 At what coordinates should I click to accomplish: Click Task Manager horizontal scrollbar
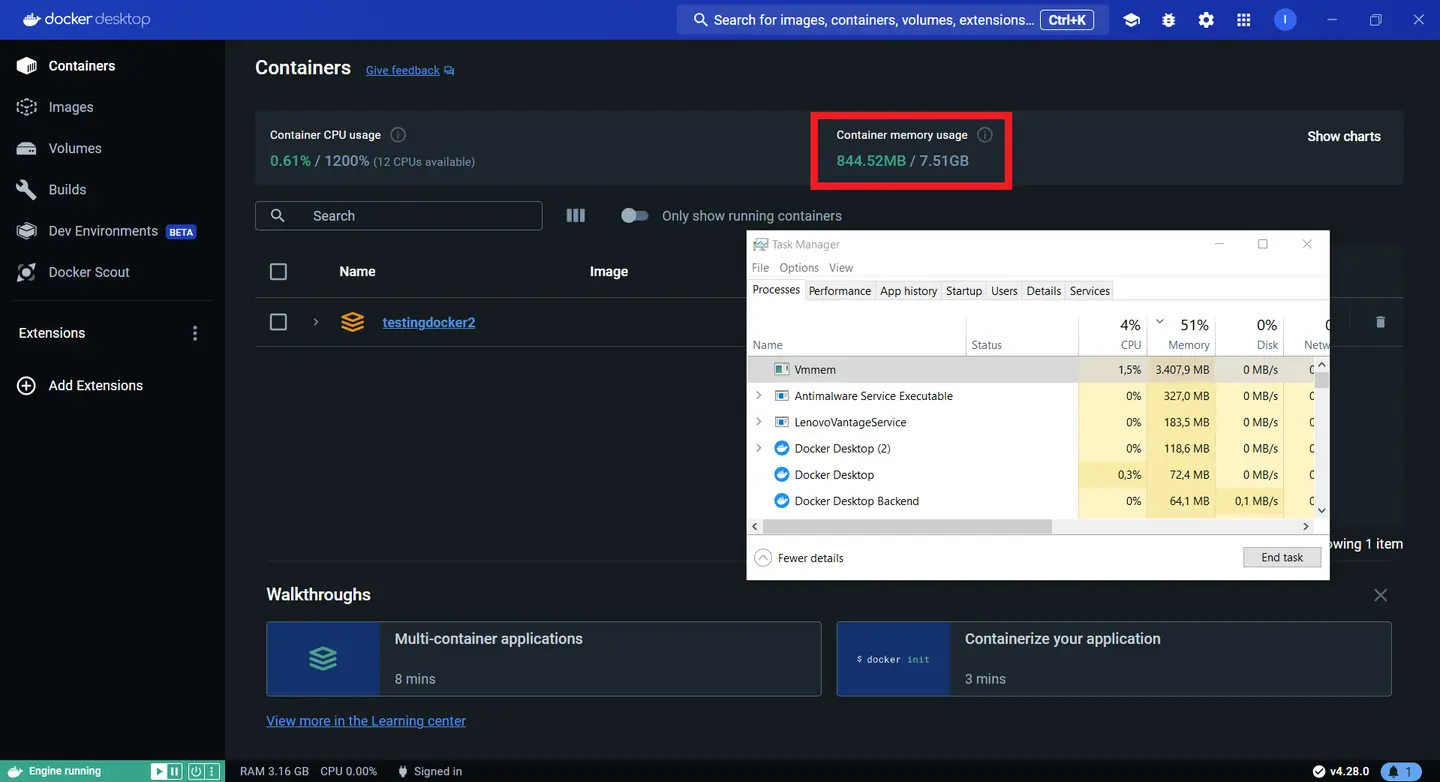[906, 526]
